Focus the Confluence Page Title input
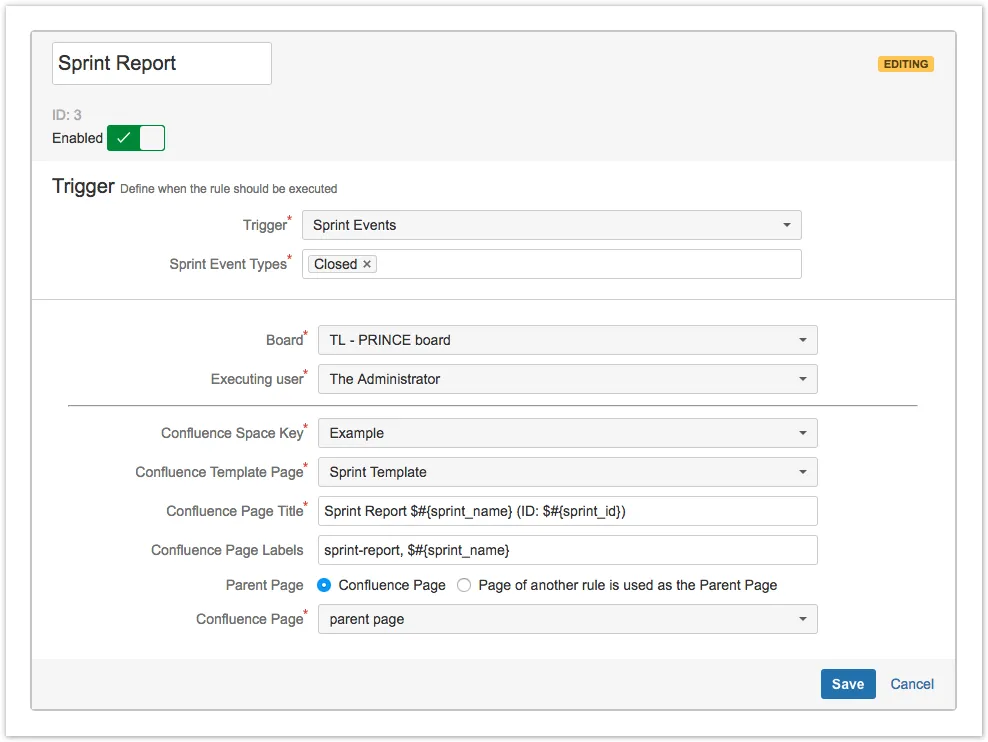The height and width of the screenshot is (742, 988). click(567, 511)
